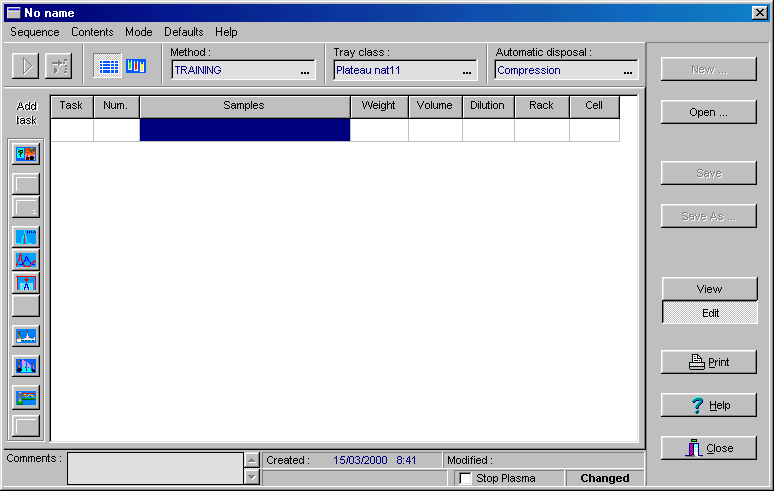Add the single blue peak profile task
Image resolution: width=774 pixels, height=491 pixels.
tap(26, 237)
